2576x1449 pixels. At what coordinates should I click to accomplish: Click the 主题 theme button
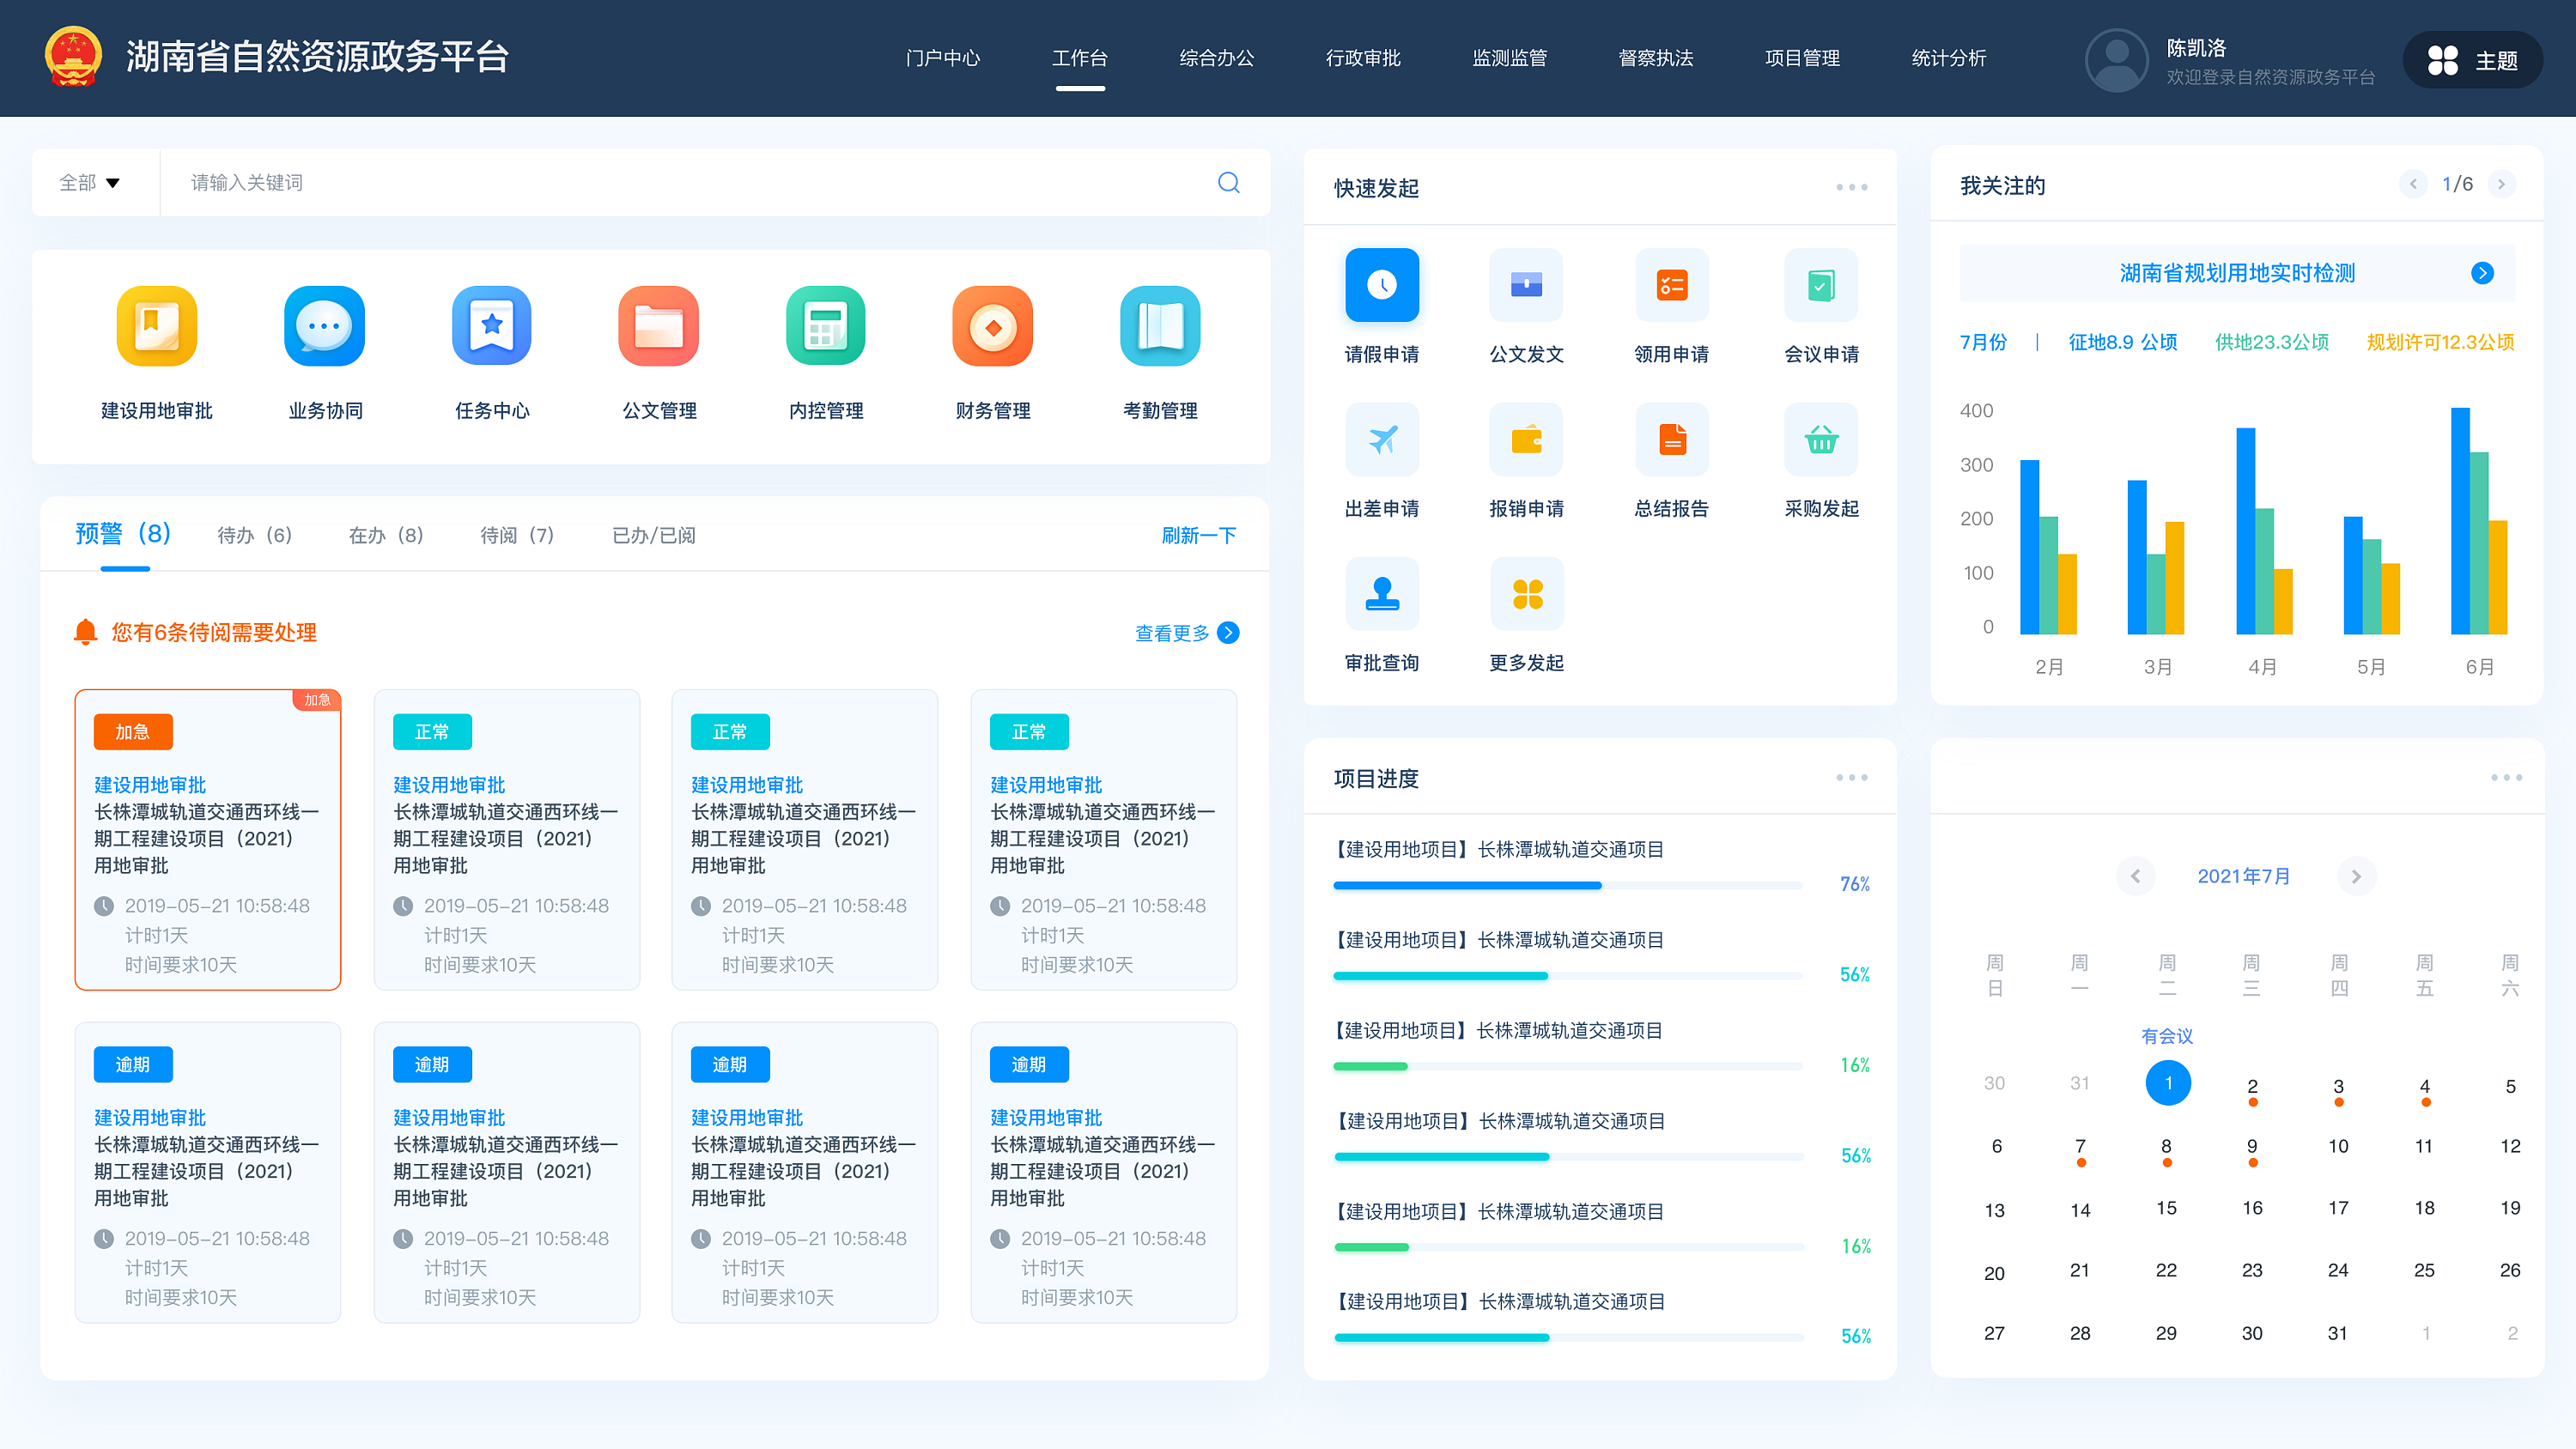(x=2472, y=60)
